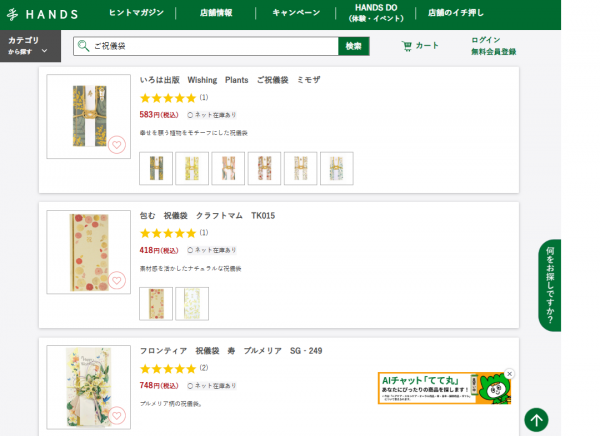Click the scroll-to-top arrow button

(536, 420)
